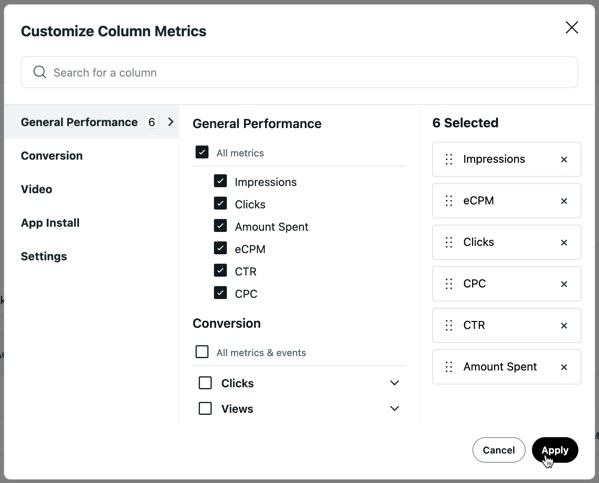Viewport: 599px width, 483px height.
Task: Grab the drag handle beside selected CTR
Action: 449,325
